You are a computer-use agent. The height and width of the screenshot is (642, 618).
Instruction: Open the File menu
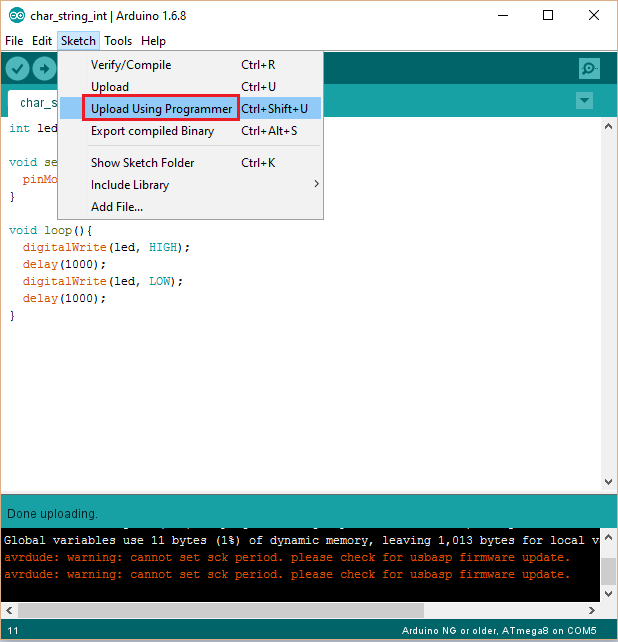(x=14, y=41)
